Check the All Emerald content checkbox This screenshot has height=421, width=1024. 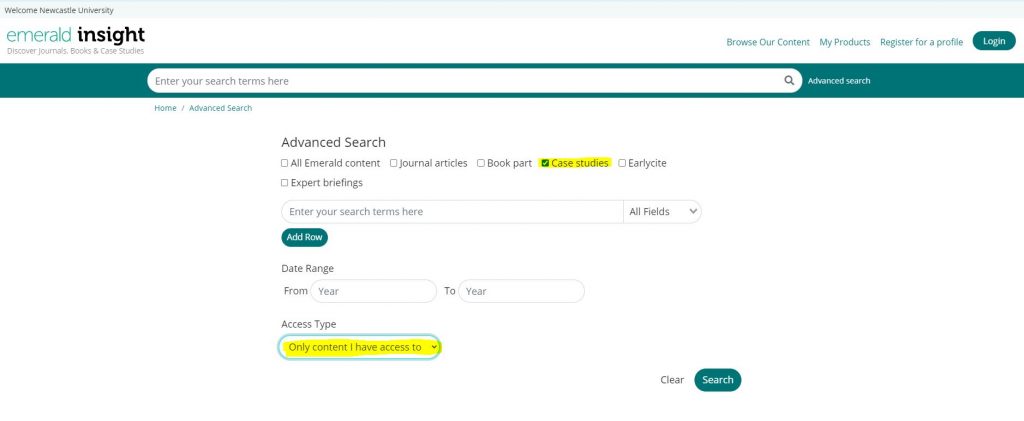click(x=285, y=163)
